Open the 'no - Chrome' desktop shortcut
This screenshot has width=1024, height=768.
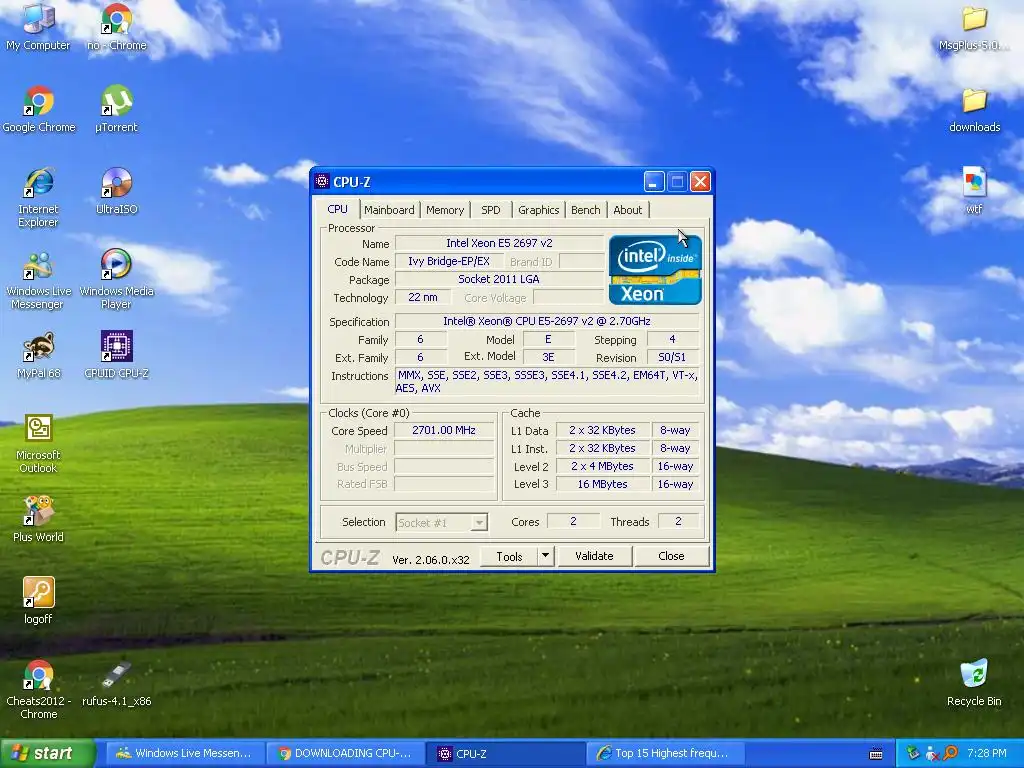pos(116,26)
